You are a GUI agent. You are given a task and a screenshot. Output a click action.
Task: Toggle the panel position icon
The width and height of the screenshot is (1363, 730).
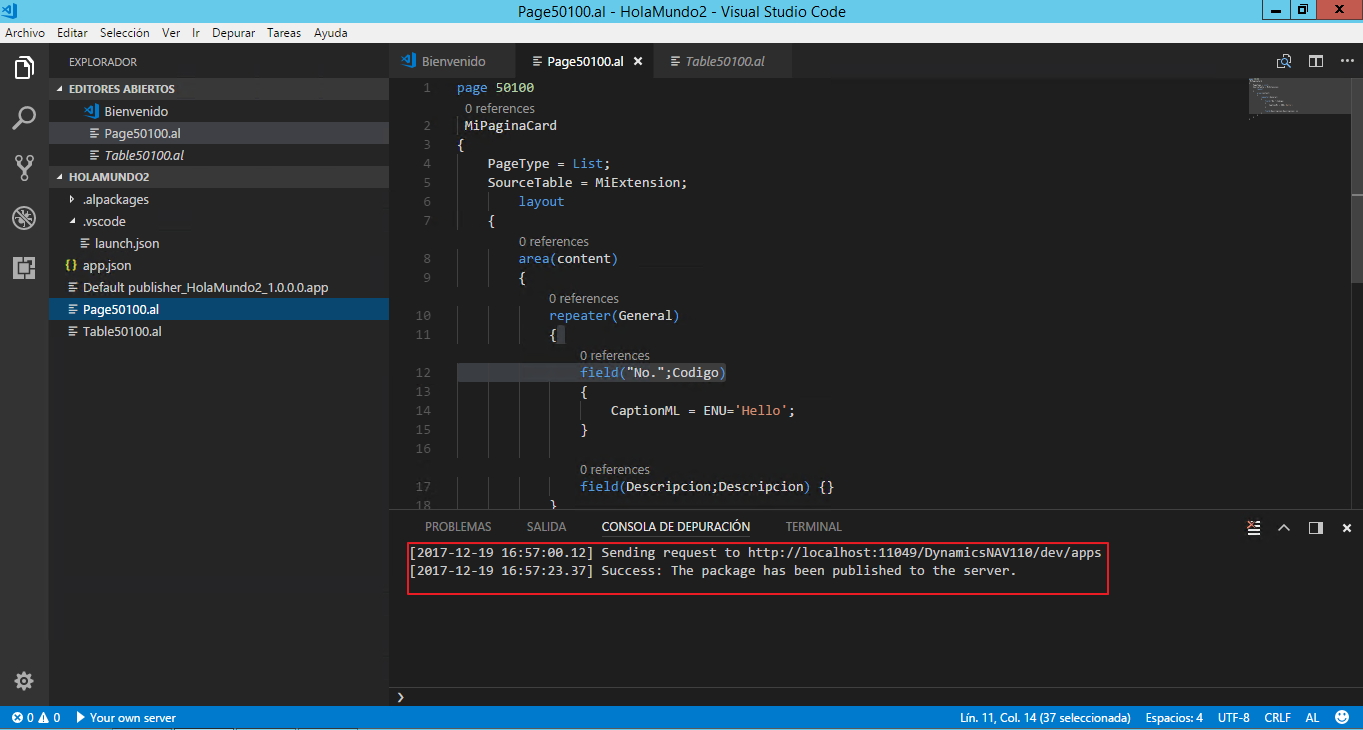(x=1316, y=527)
